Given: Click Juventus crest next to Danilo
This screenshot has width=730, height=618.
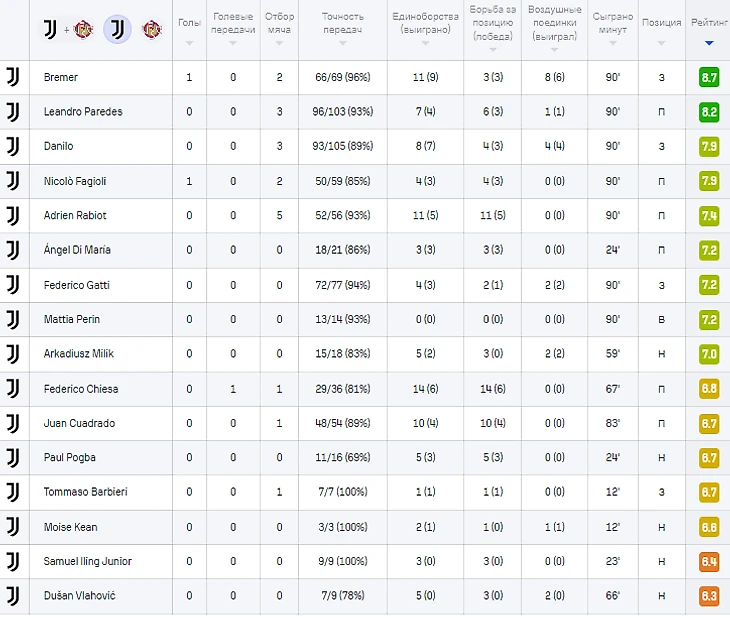Looking at the screenshot, I should (13, 146).
